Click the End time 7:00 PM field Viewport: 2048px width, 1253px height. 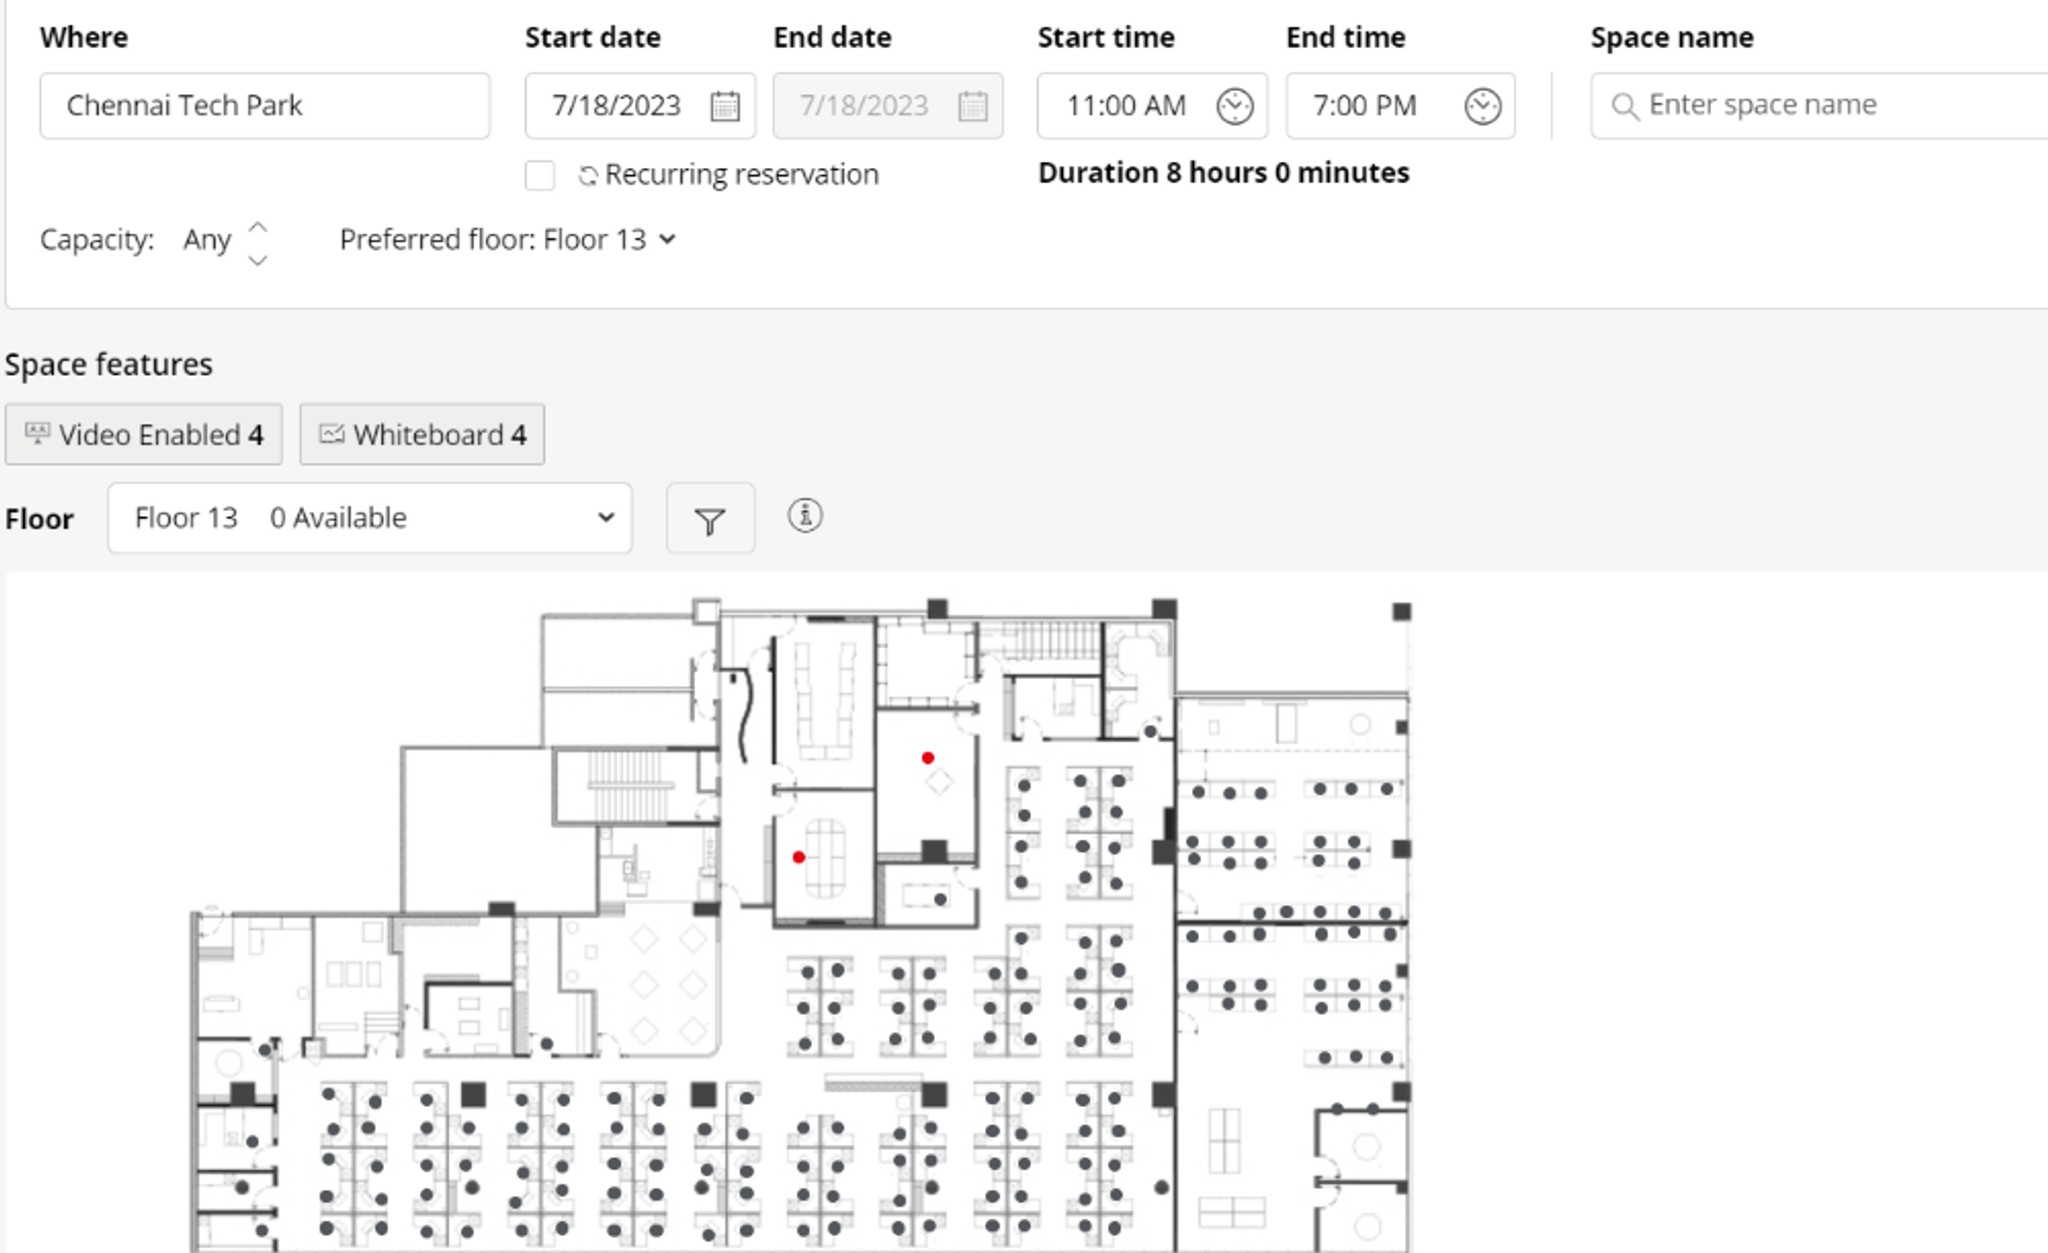click(x=1400, y=105)
